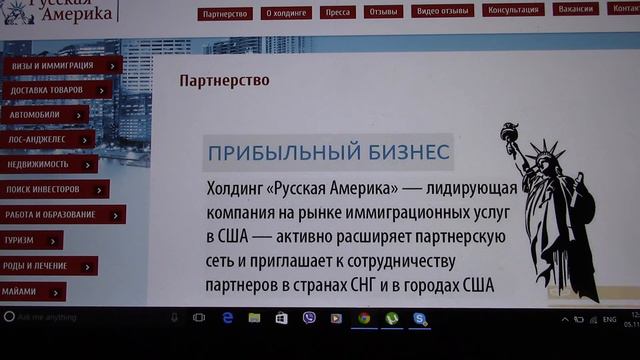Expand arrow next to Роды и лечение
This screenshot has width=640, height=360.
87,267
